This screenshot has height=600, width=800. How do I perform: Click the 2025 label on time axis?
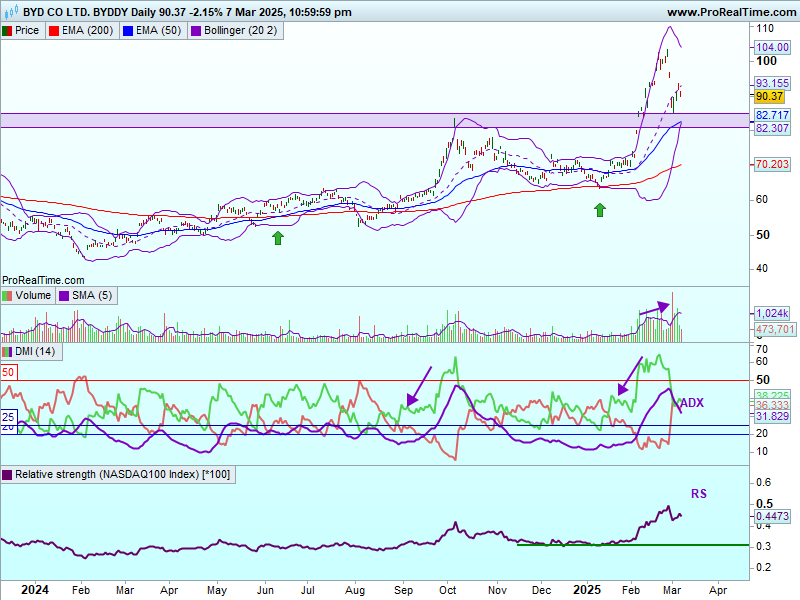(586, 591)
